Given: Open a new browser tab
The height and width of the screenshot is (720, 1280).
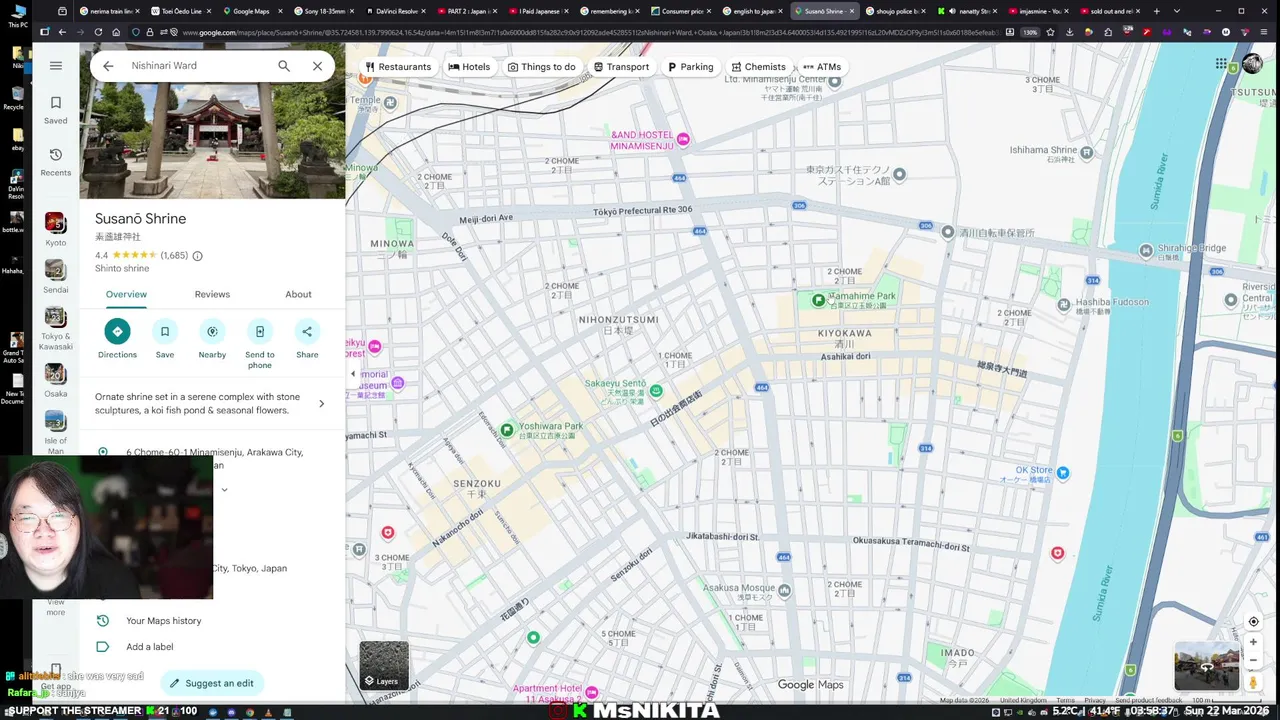Looking at the screenshot, I should 1157,11.
